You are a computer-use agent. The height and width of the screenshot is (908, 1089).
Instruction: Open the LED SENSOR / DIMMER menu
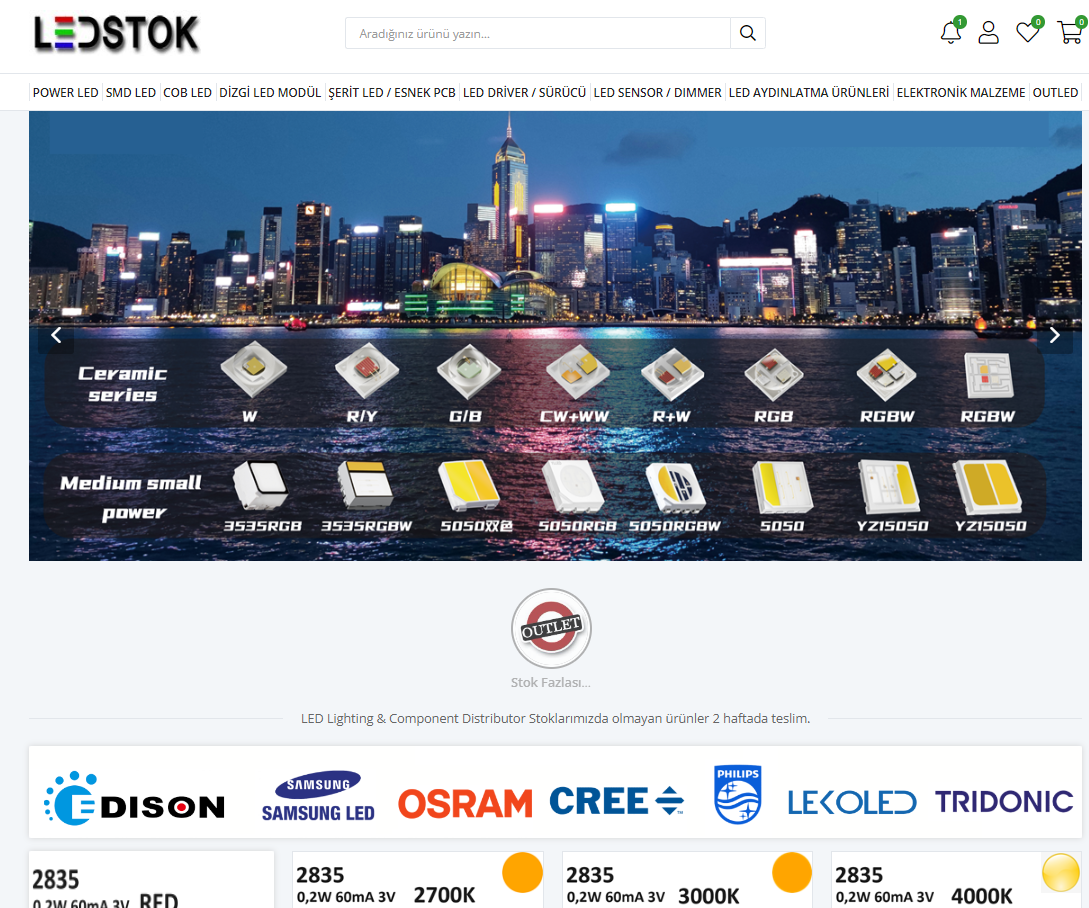(658, 92)
